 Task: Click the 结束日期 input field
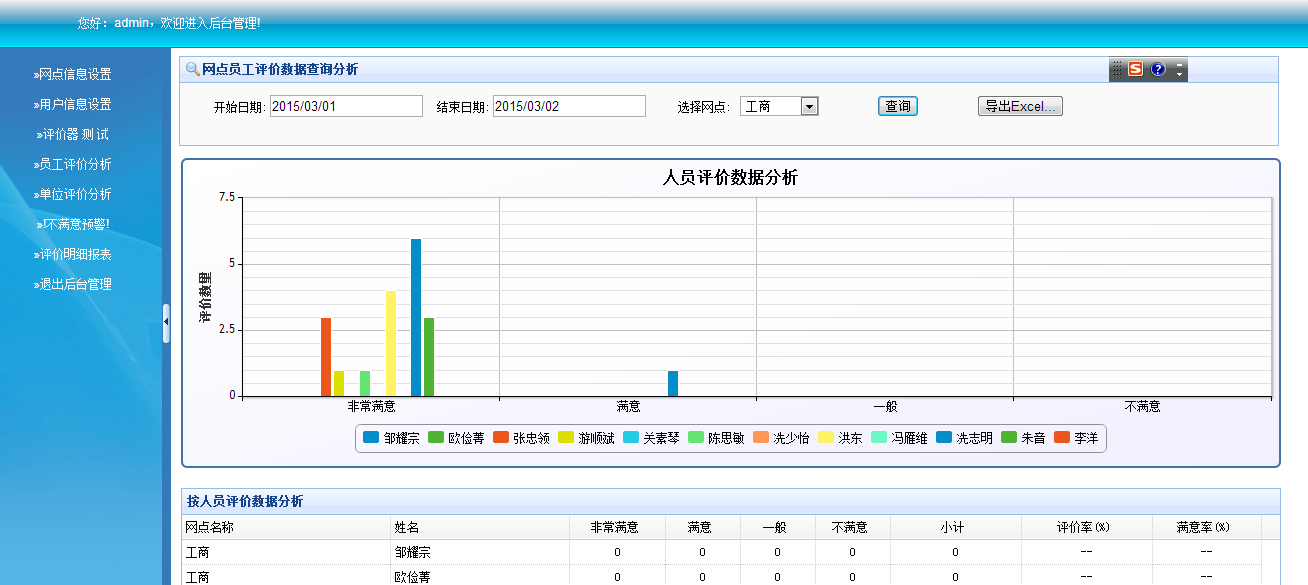pyautogui.click(x=569, y=106)
